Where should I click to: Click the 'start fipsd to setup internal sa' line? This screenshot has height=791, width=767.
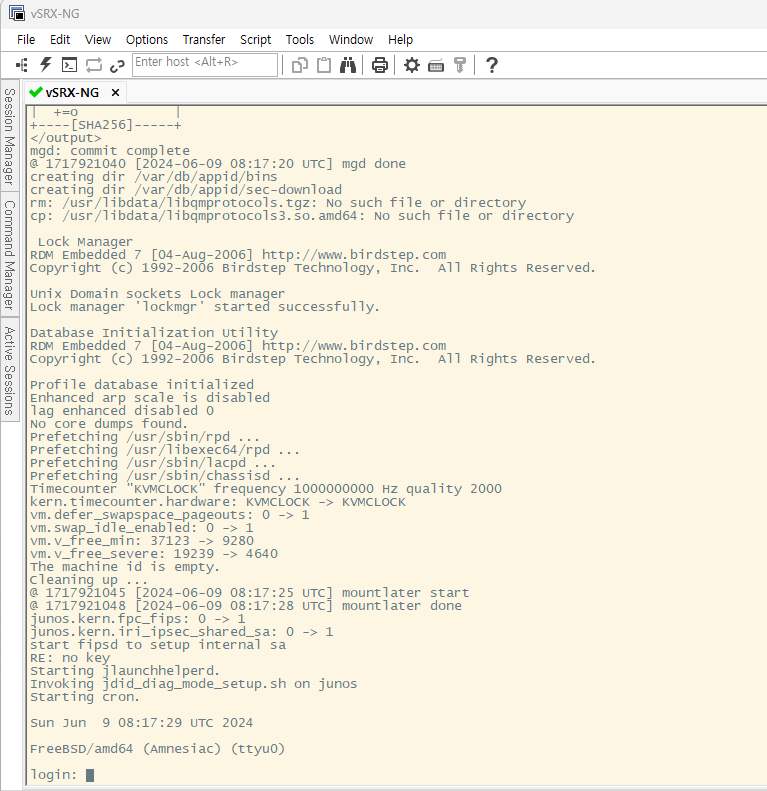tap(158, 645)
